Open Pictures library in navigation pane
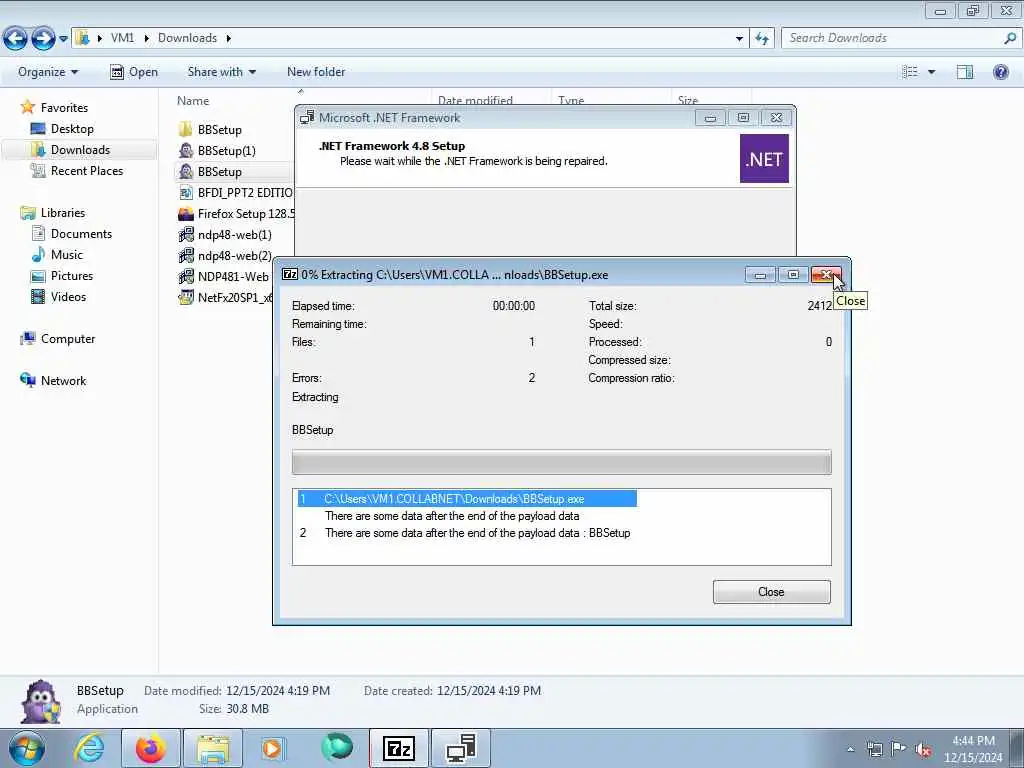Screen dimensions: 1024x768 [x=62, y=276]
